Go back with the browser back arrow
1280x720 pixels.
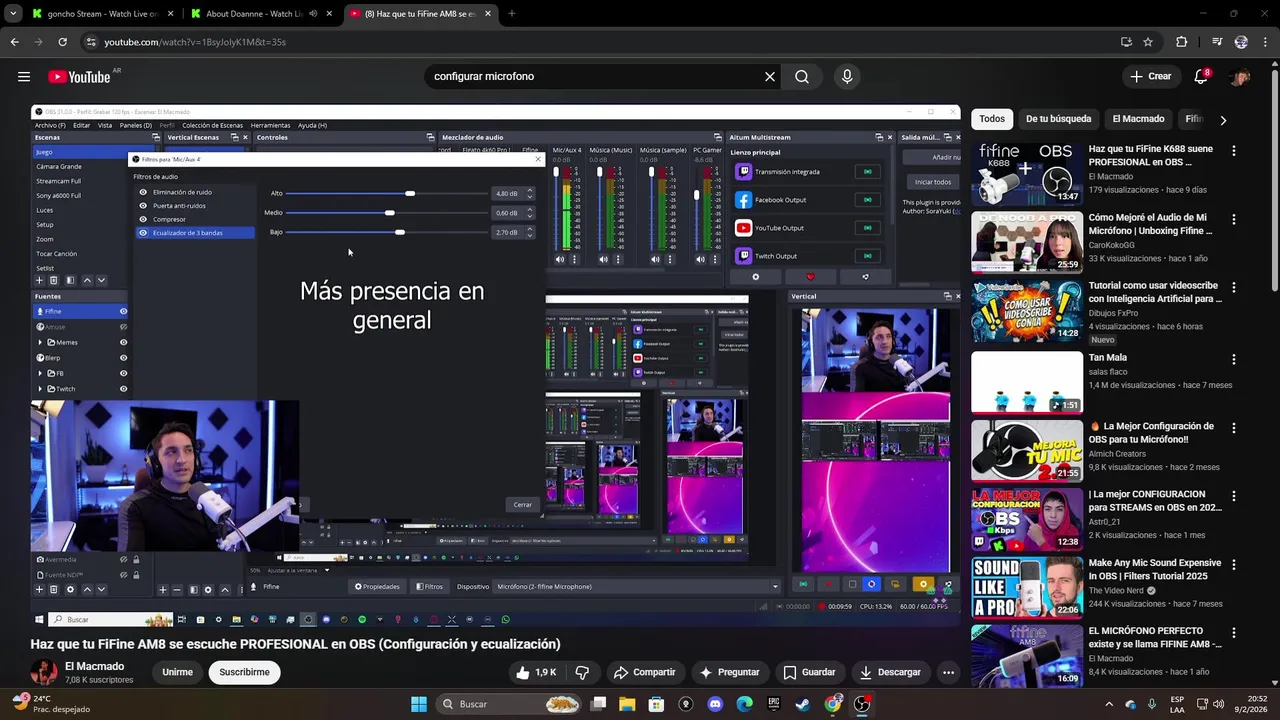(x=14, y=42)
